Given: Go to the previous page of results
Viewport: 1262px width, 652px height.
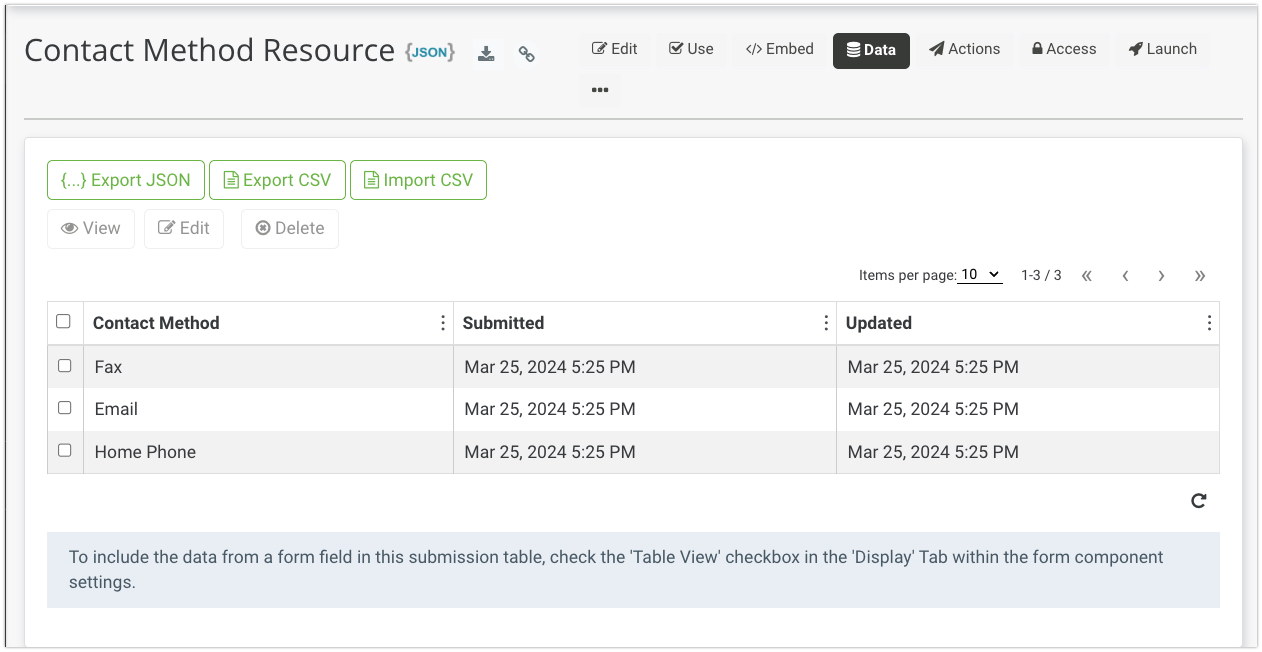Looking at the screenshot, I should pyautogui.click(x=1125, y=276).
